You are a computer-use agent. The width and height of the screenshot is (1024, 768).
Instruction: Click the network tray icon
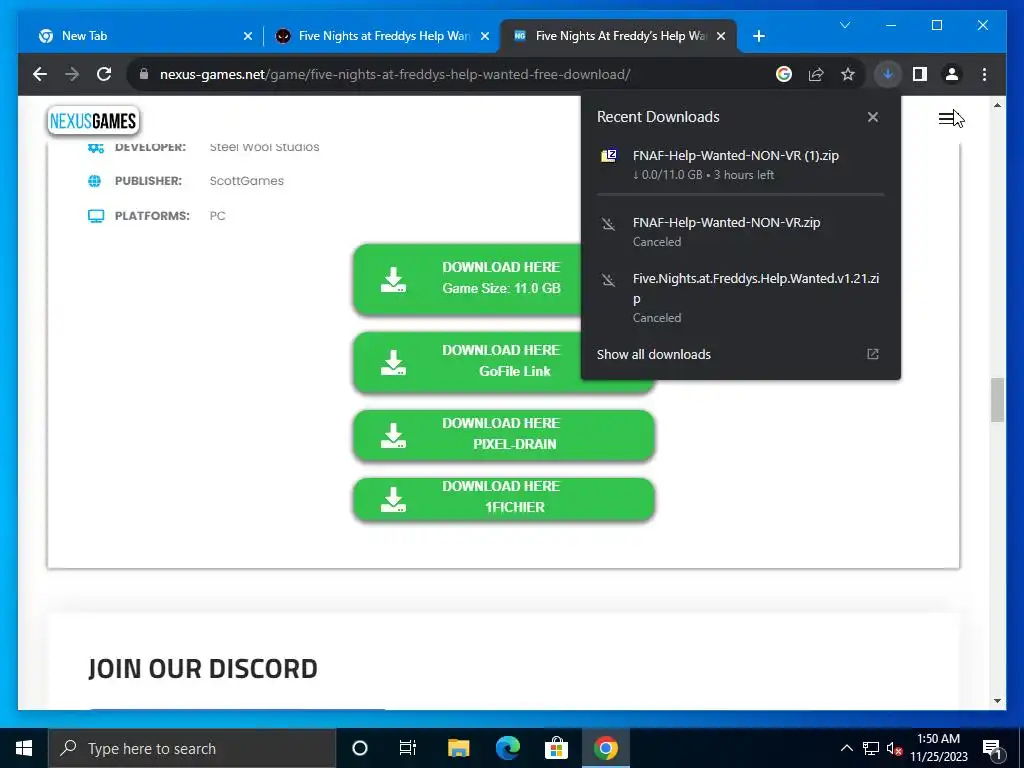(x=871, y=748)
